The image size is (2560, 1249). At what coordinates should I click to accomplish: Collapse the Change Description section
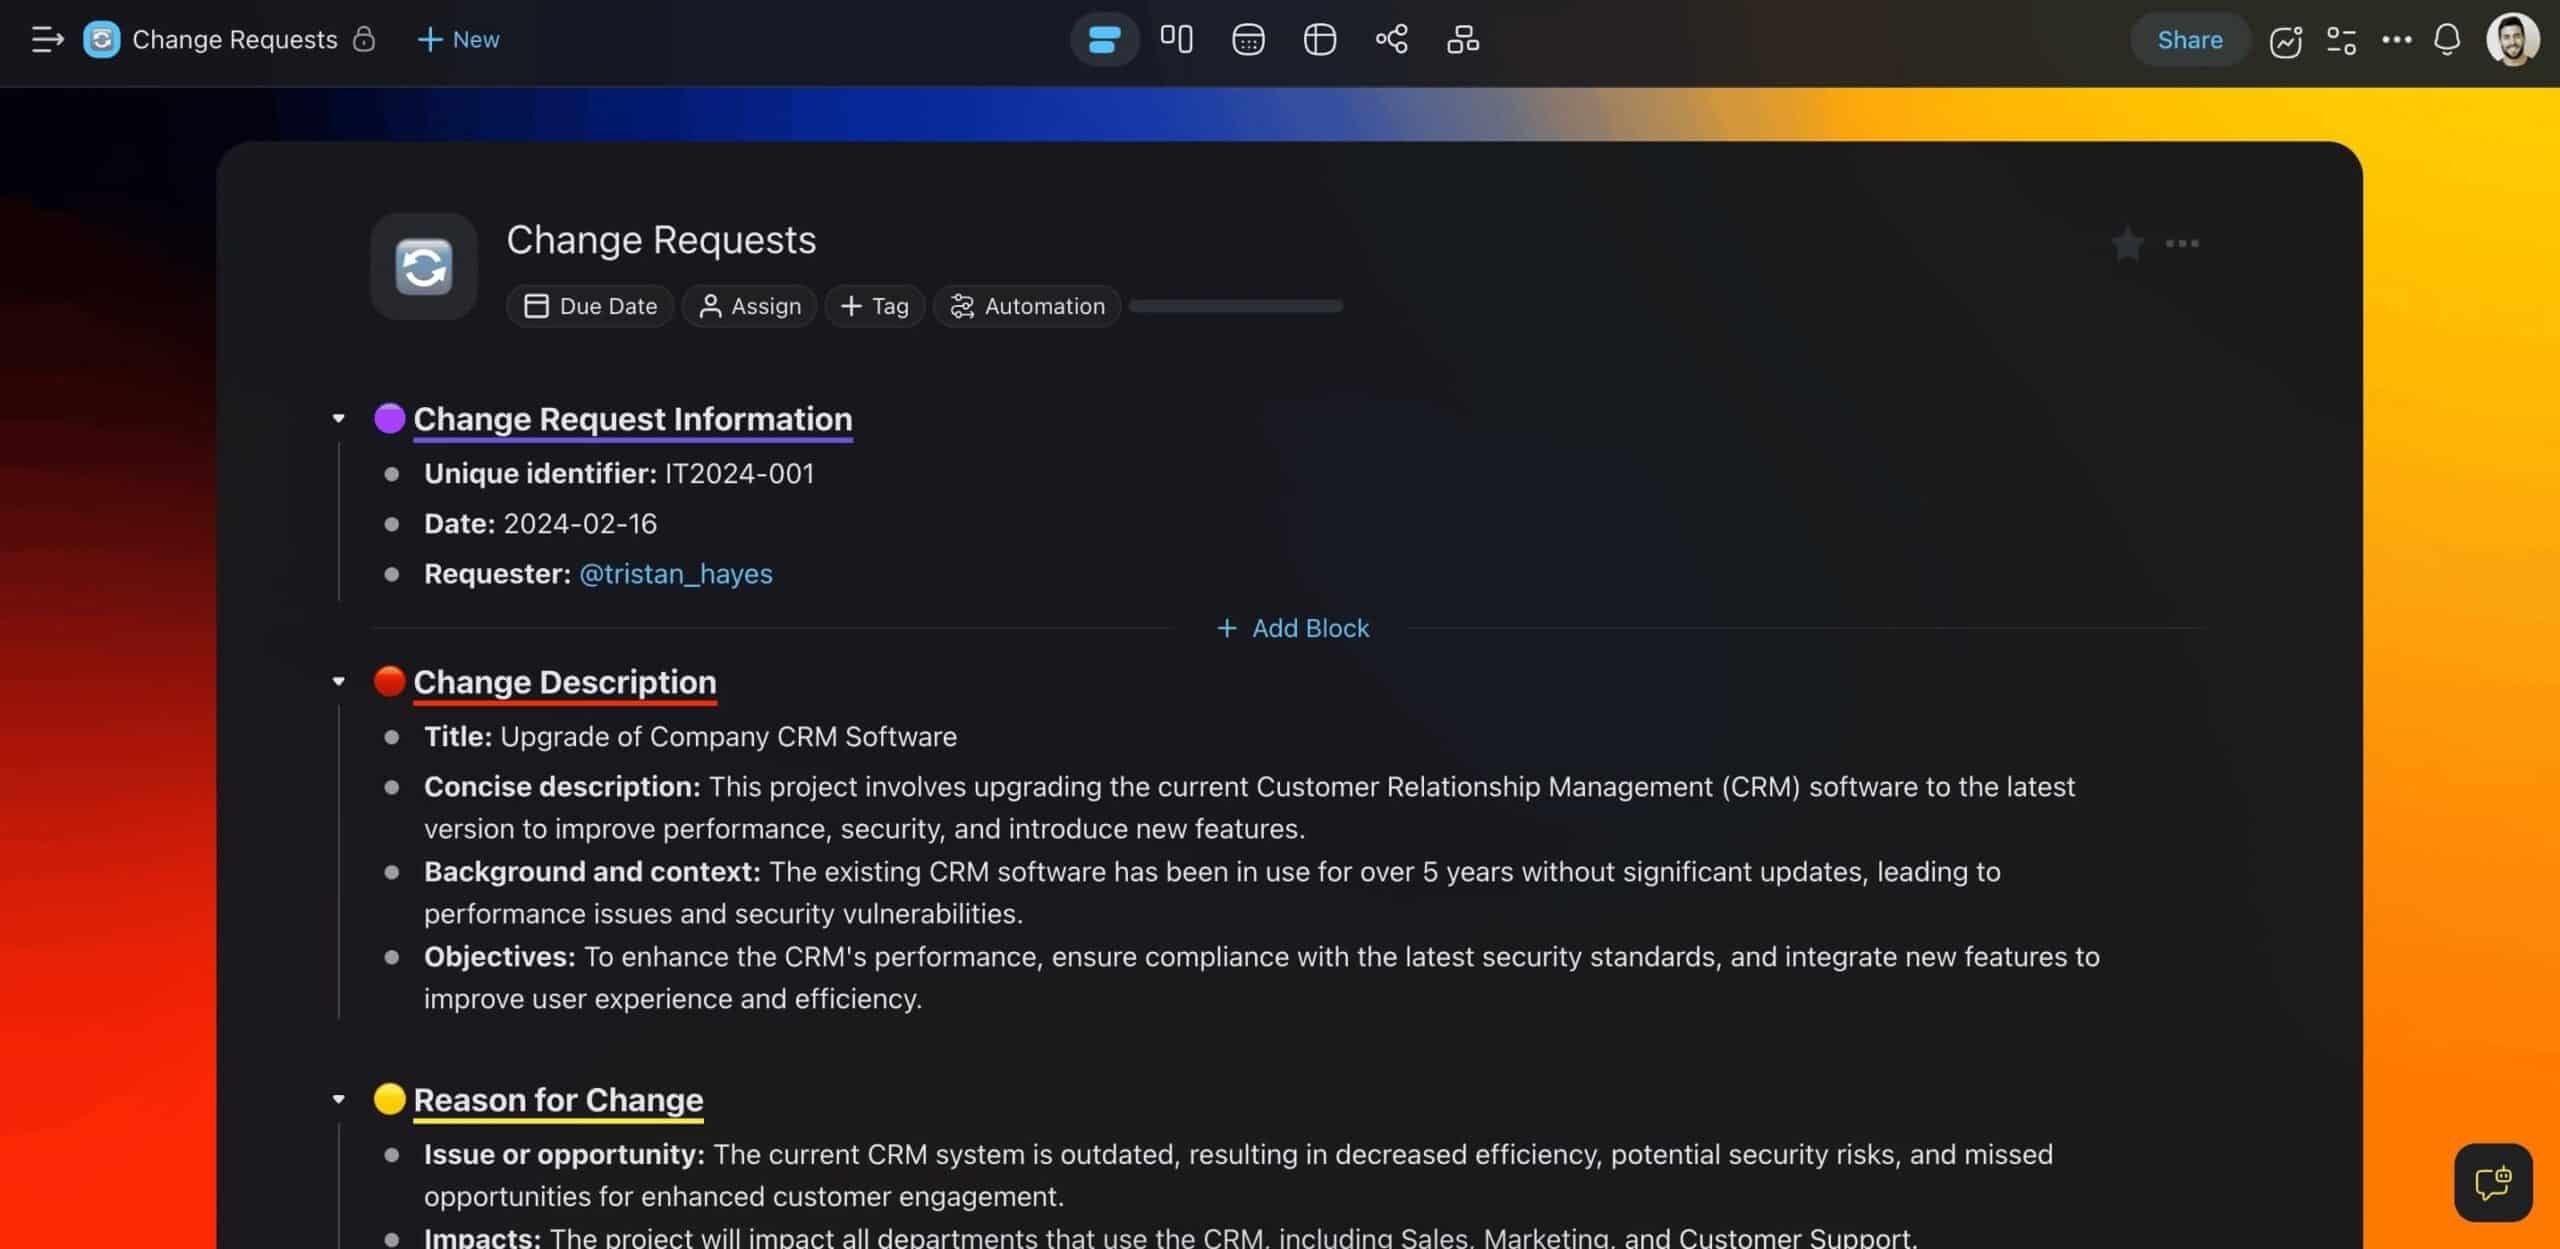tap(338, 681)
